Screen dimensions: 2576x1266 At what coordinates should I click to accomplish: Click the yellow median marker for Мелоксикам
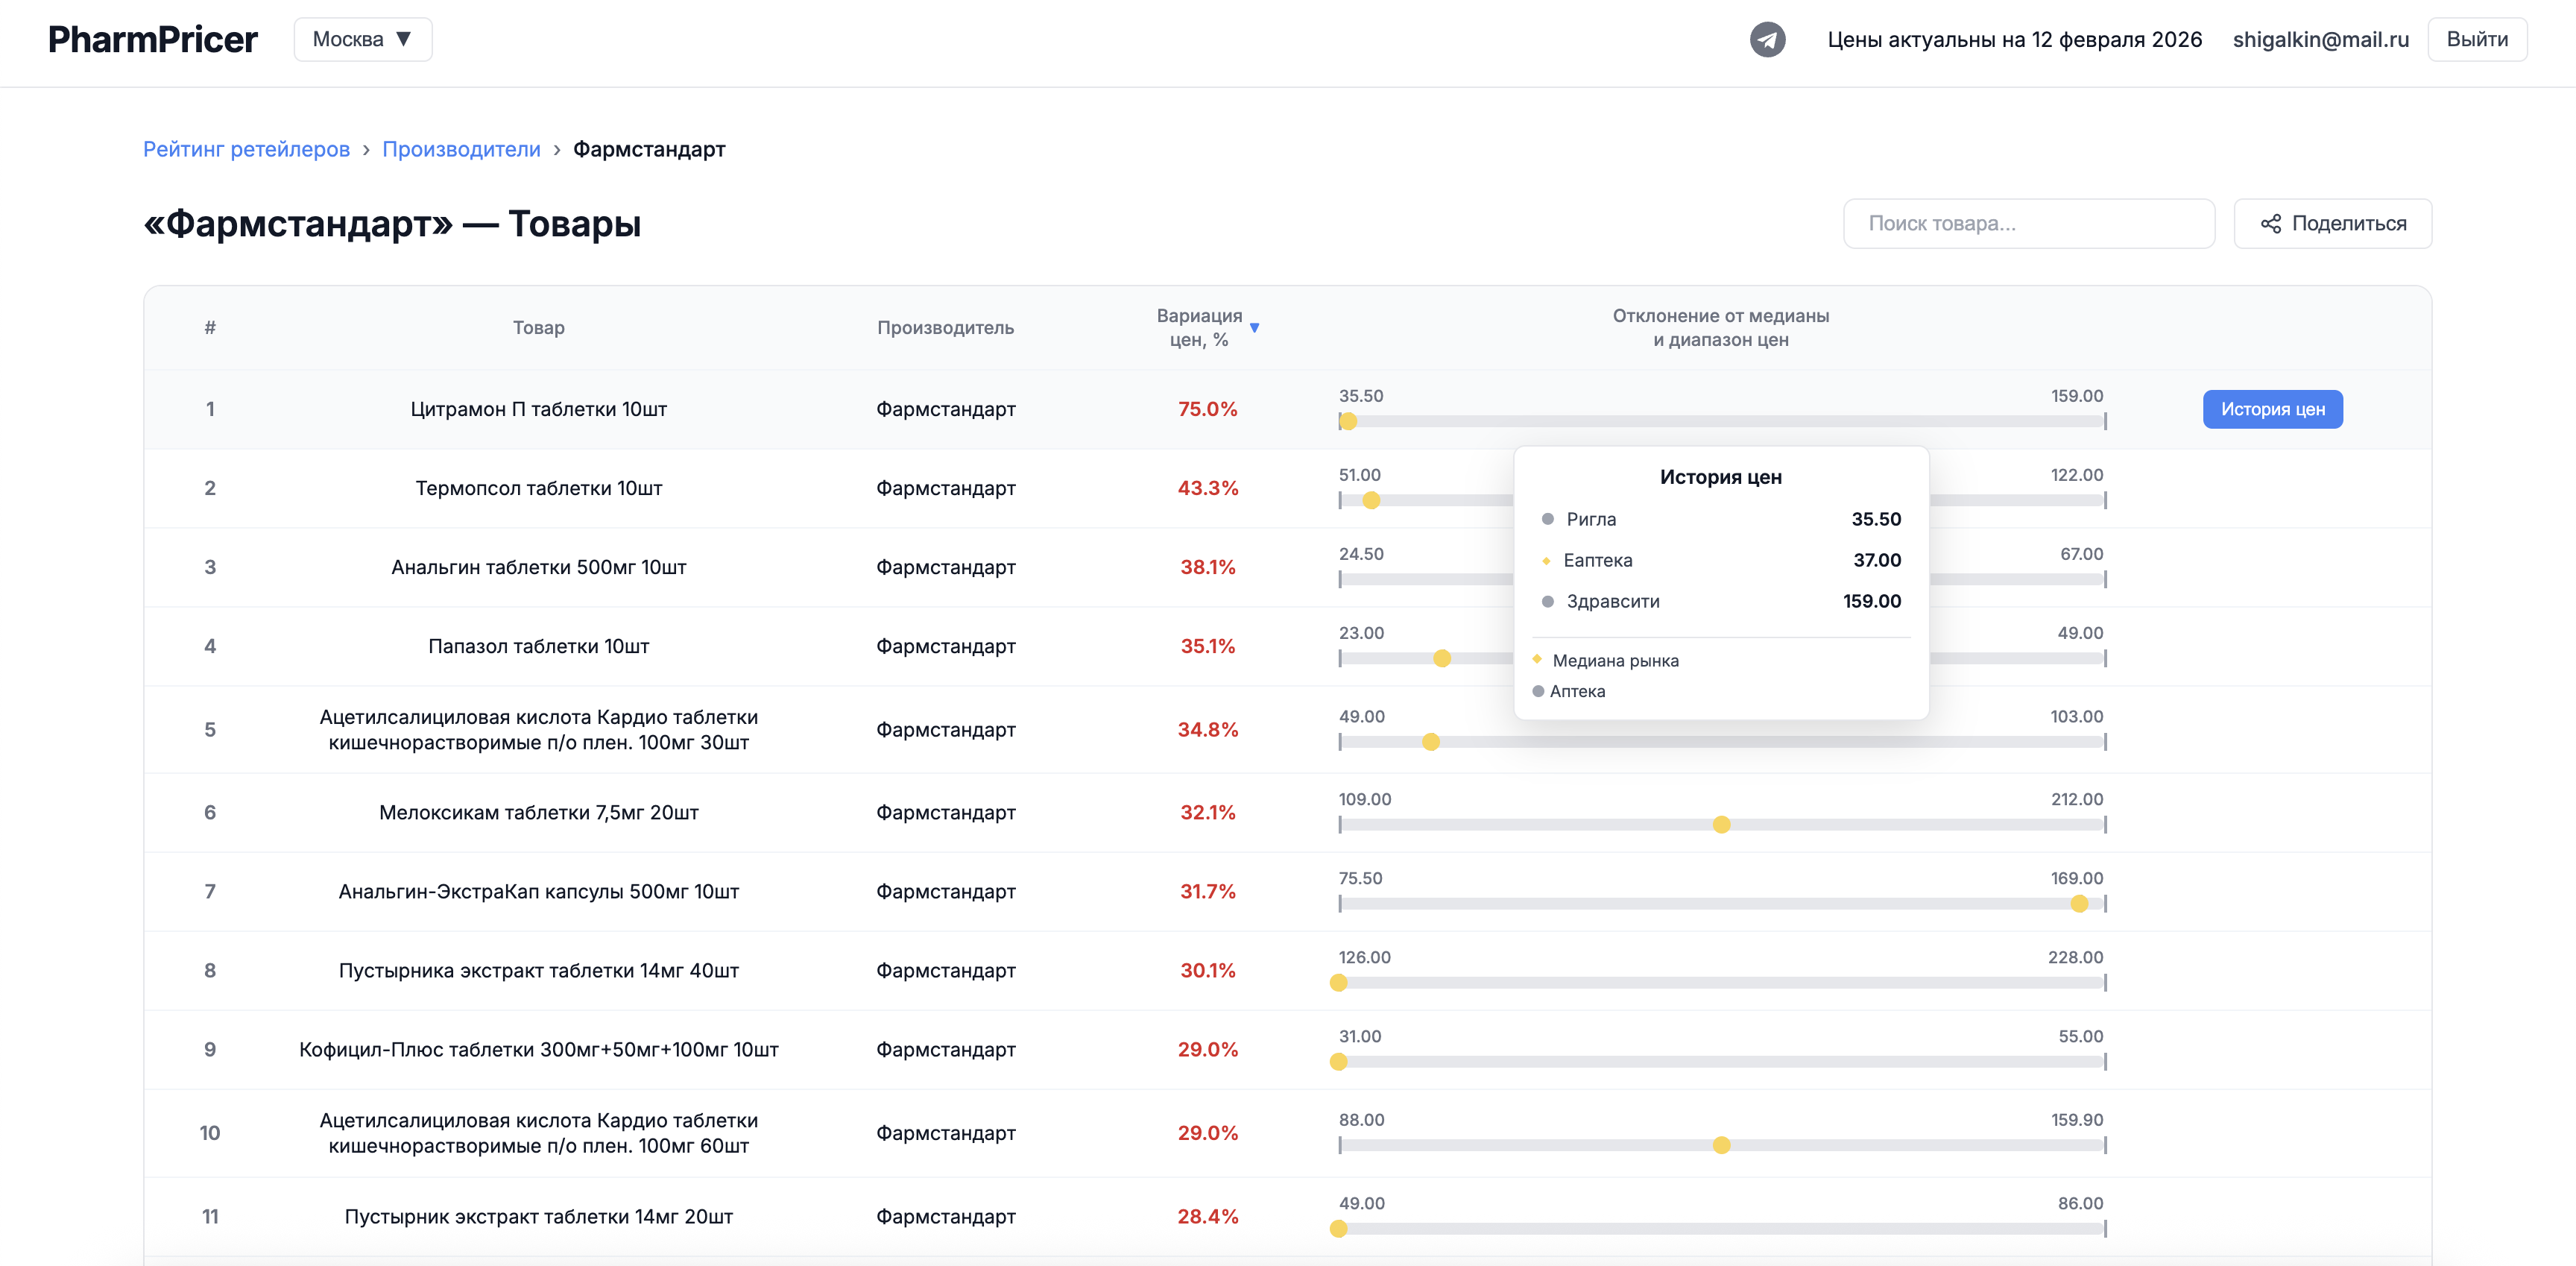click(1721, 825)
